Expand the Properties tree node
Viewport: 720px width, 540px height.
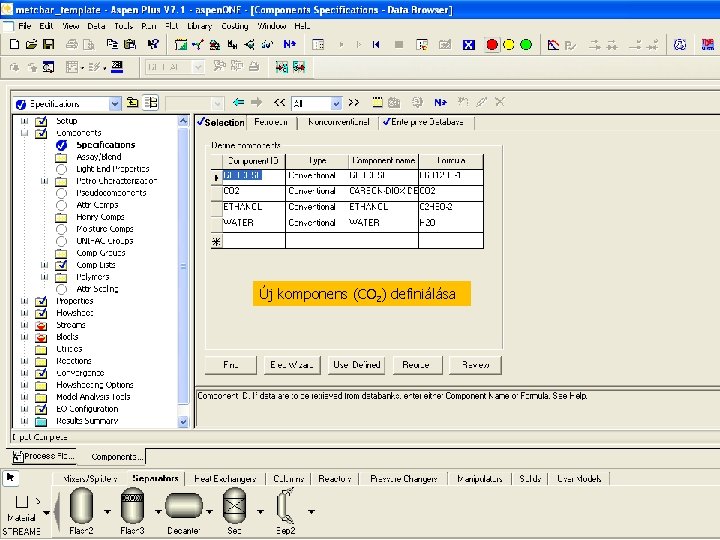(x=24, y=301)
